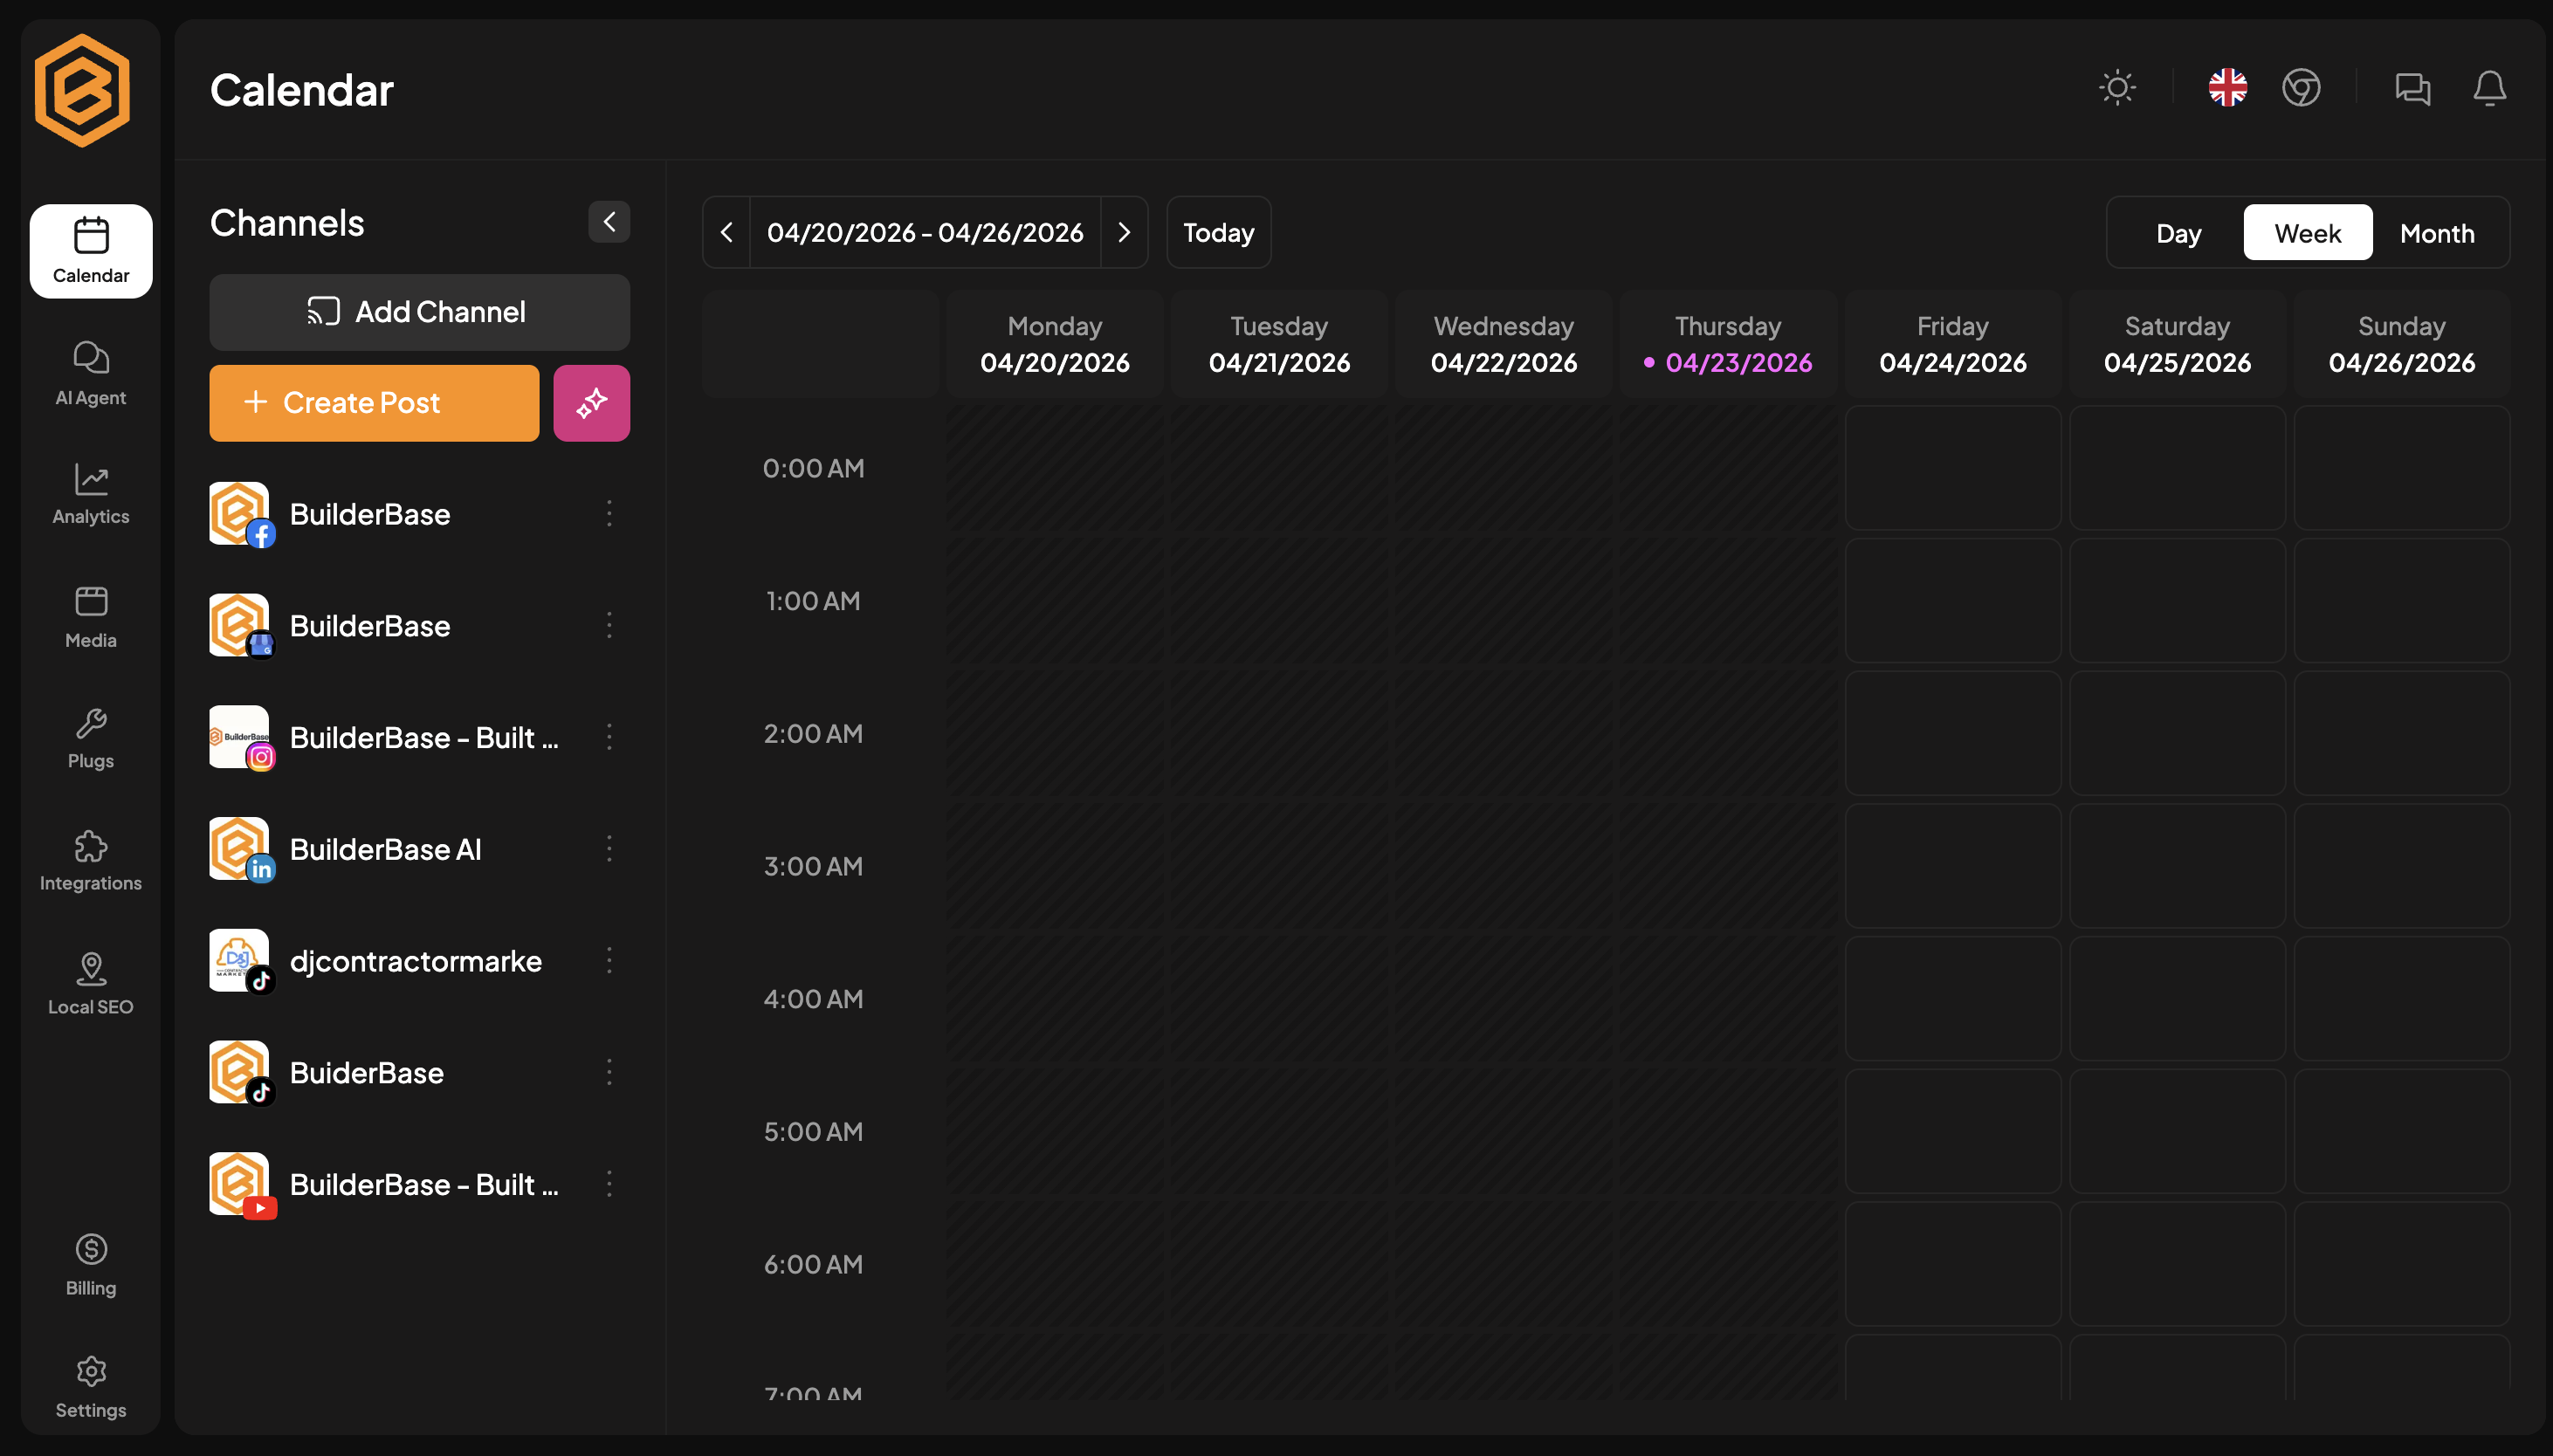Click the pink AI sparkle generate button

[x=591, y=403]
